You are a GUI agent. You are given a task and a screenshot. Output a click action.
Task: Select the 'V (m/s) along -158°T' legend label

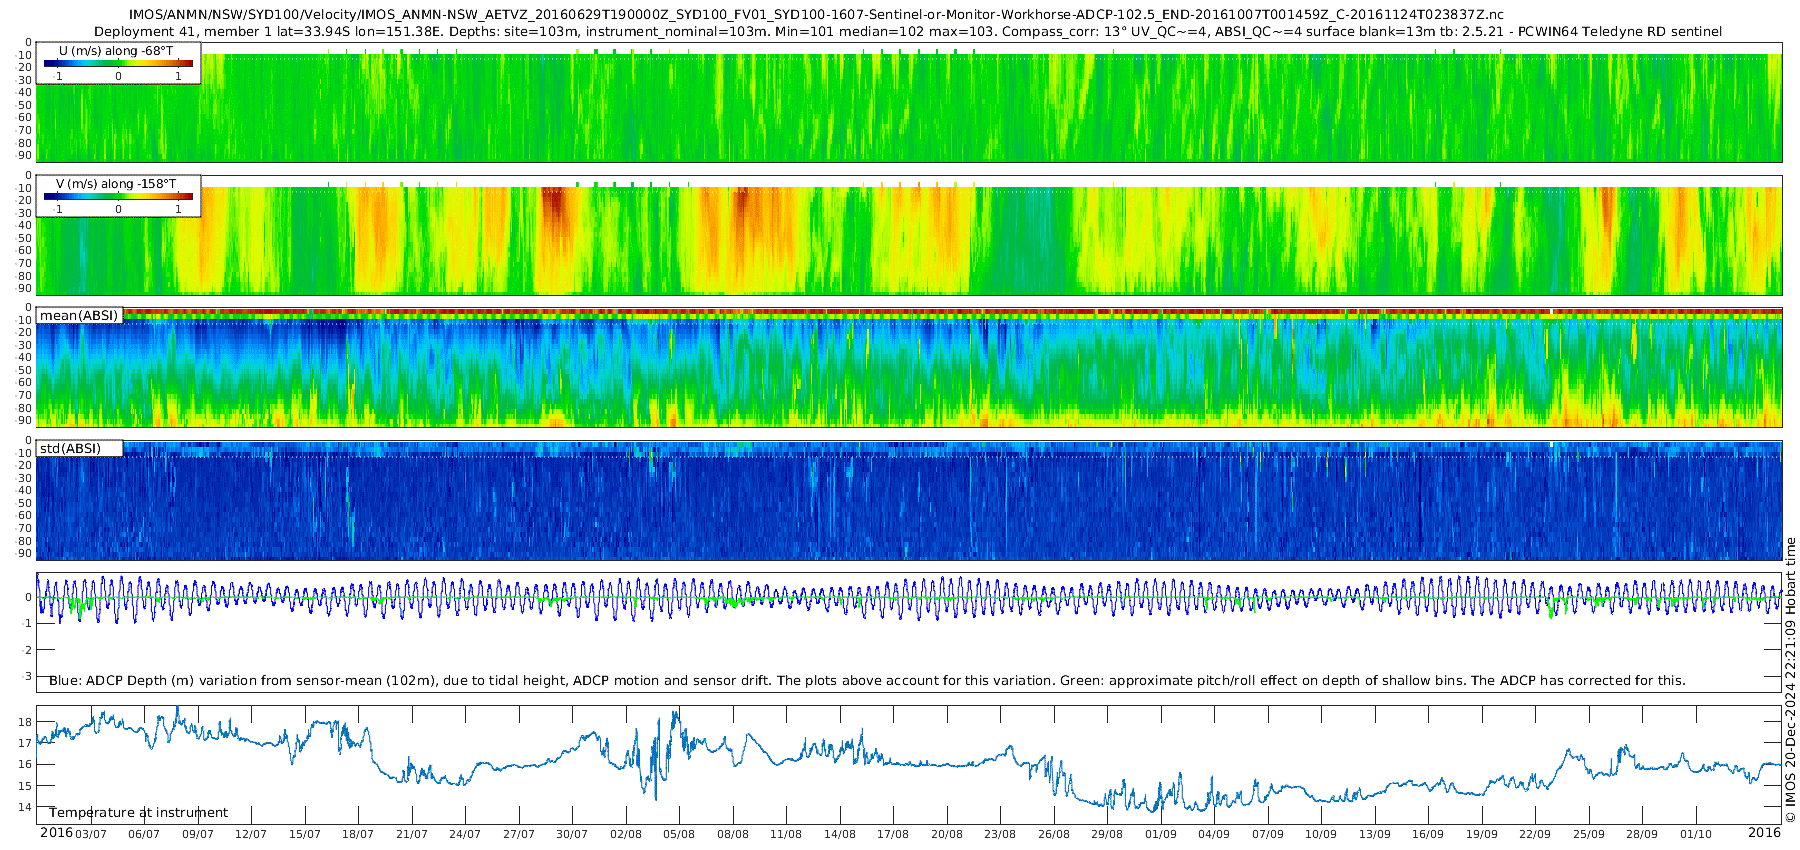pos(116,183)
